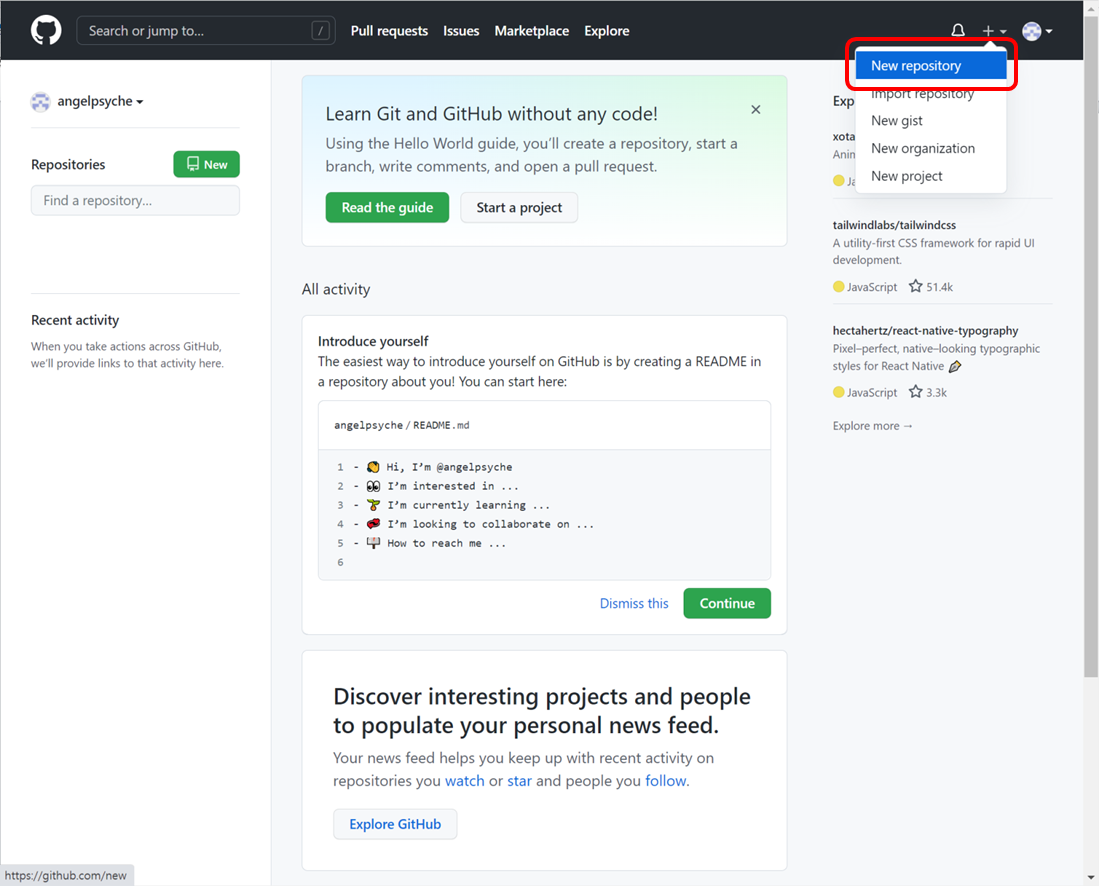Open Explore in top navigation
Screen dimensions: 1099x886
607,31
